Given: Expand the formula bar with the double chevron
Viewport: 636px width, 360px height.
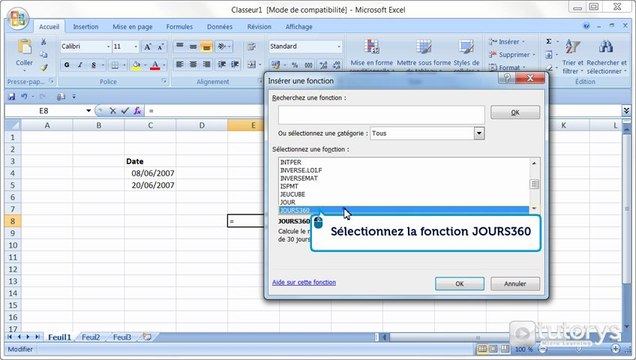Looking at the screenshot, I should pyautogui.click(x=626, y=110).
